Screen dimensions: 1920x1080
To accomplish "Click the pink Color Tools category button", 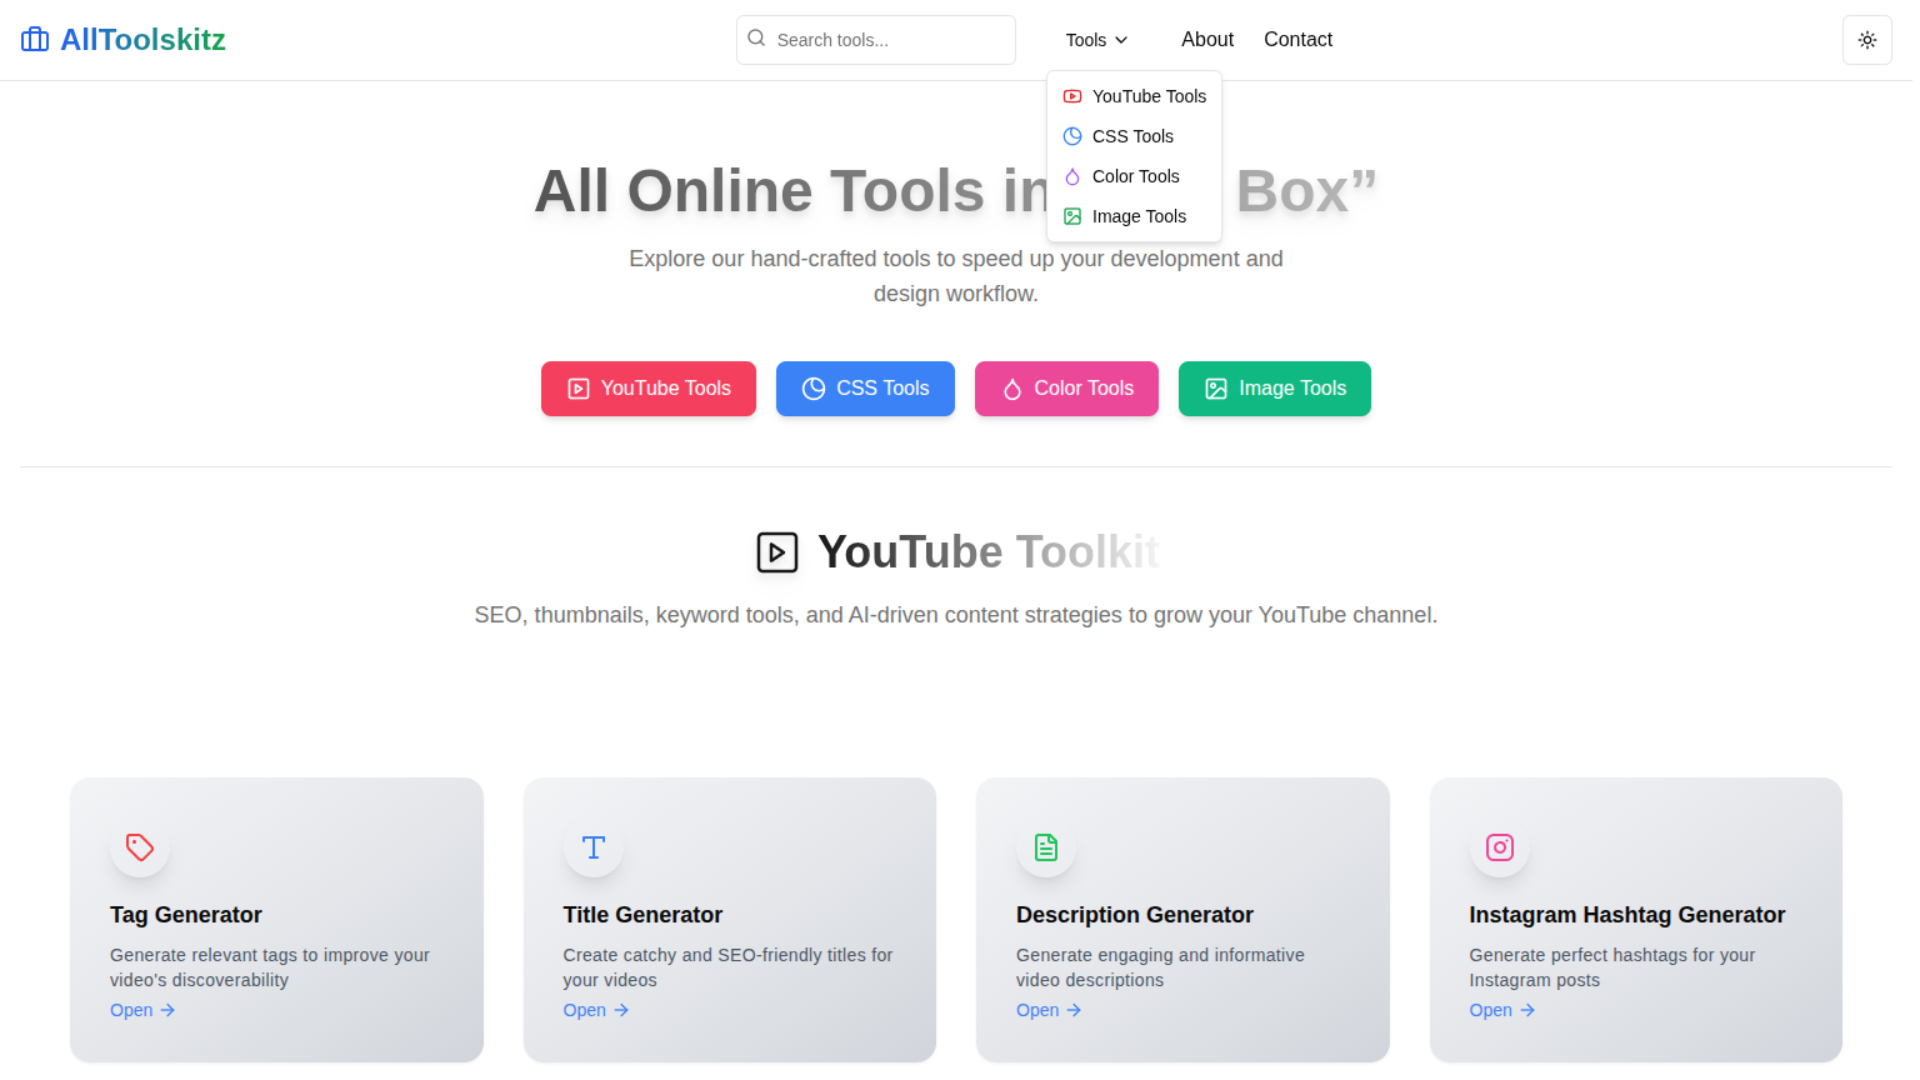I will 1066,389.
